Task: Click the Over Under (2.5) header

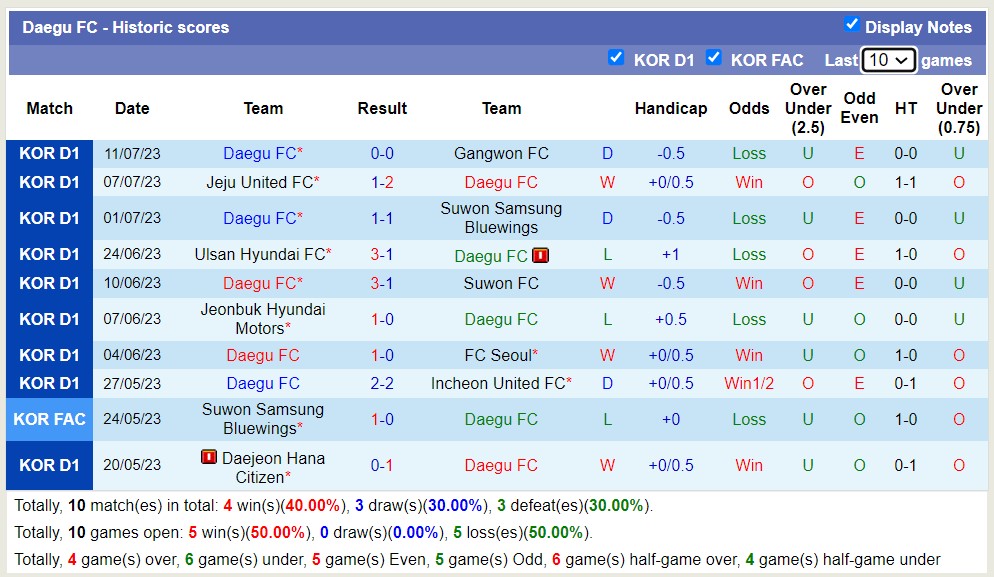Action: tap(808, 108)
